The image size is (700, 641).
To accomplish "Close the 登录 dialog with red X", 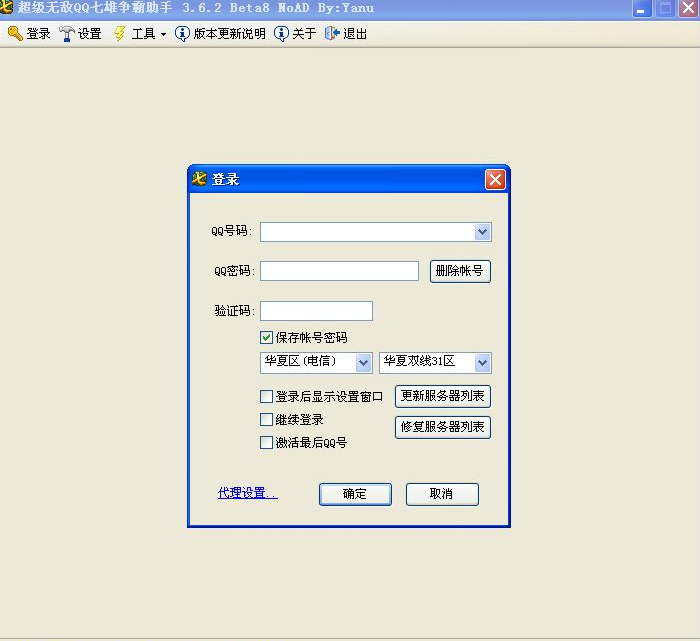I will pos(495,180).
